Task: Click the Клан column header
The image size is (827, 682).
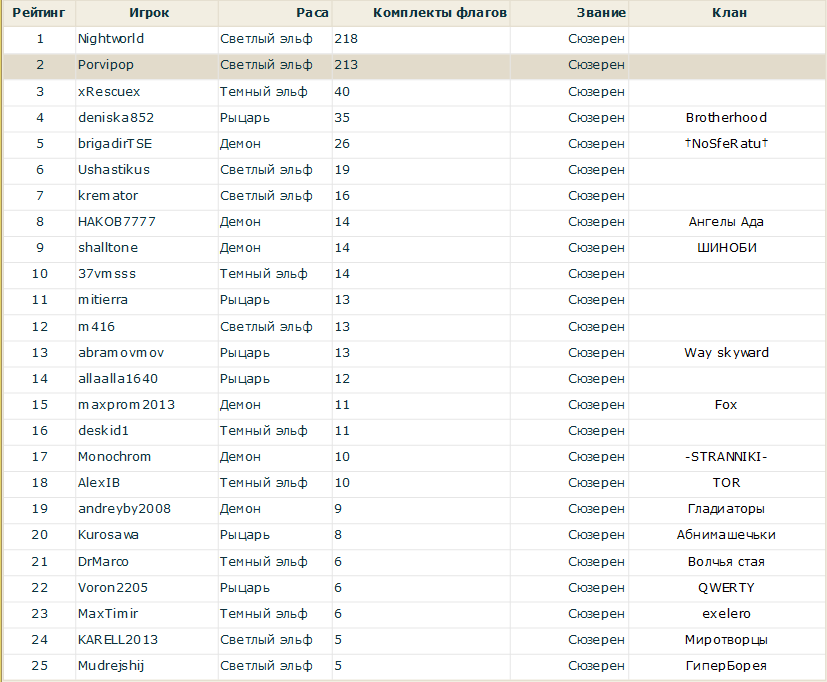Action: tap(728, 13)
